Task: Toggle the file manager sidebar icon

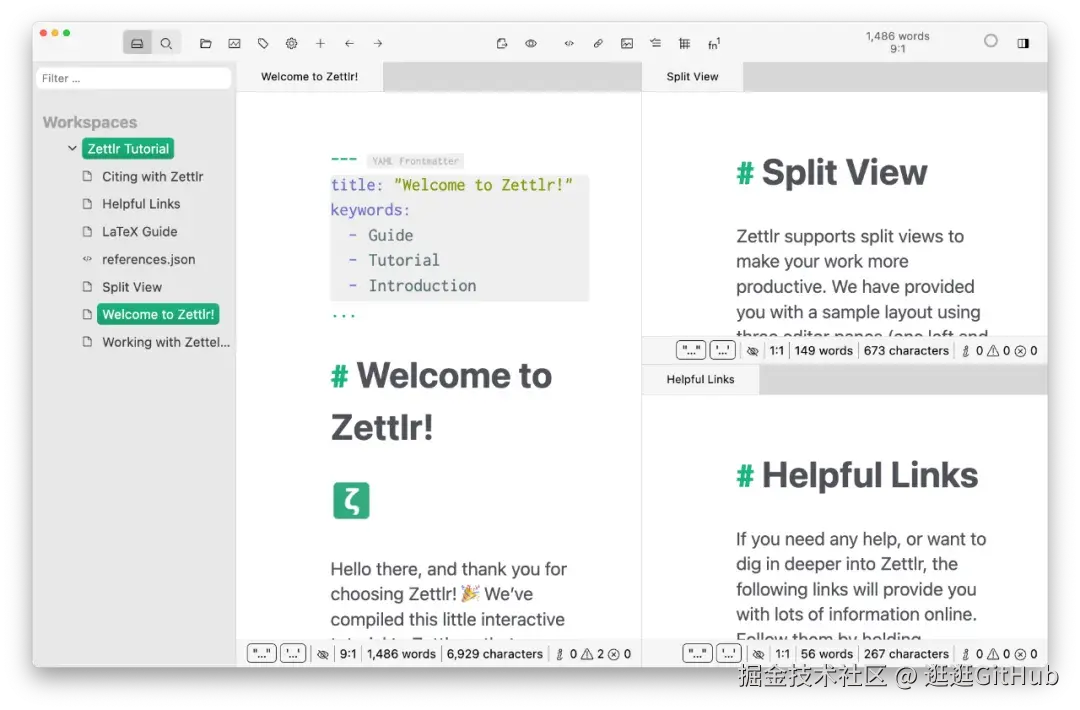Action: [x=137, y=43]
